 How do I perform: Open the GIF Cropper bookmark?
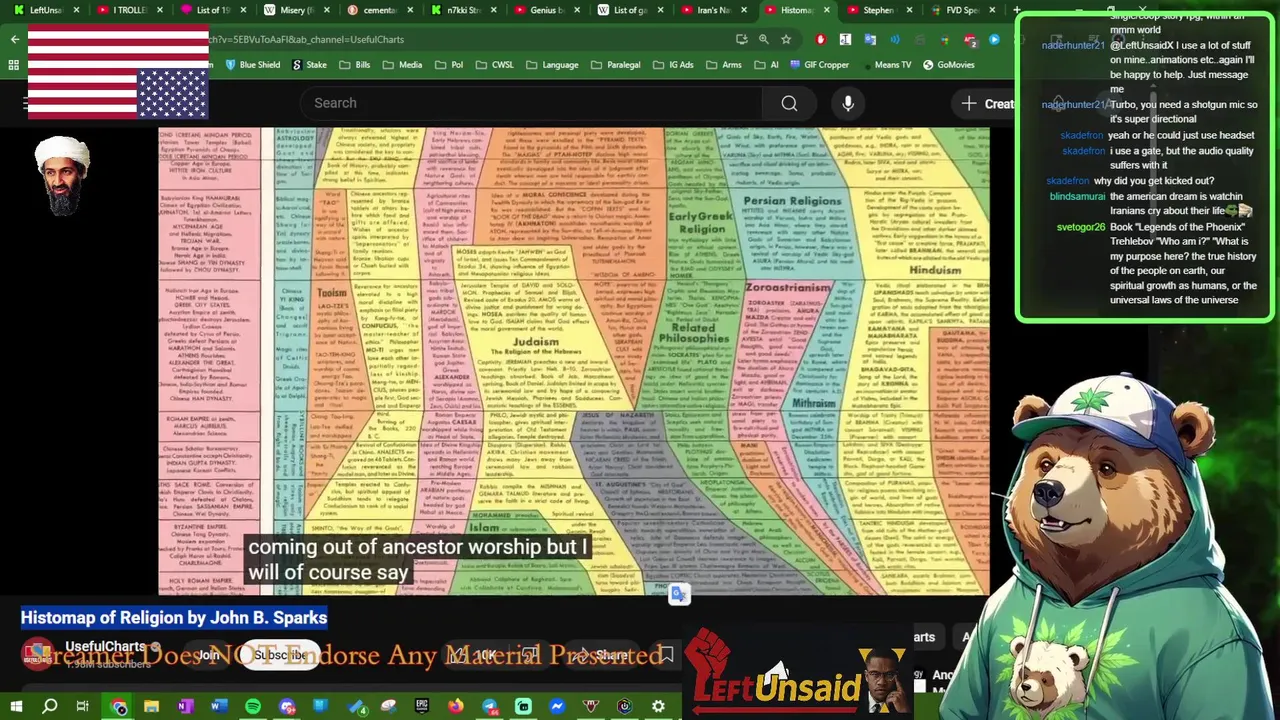(819, 65)
